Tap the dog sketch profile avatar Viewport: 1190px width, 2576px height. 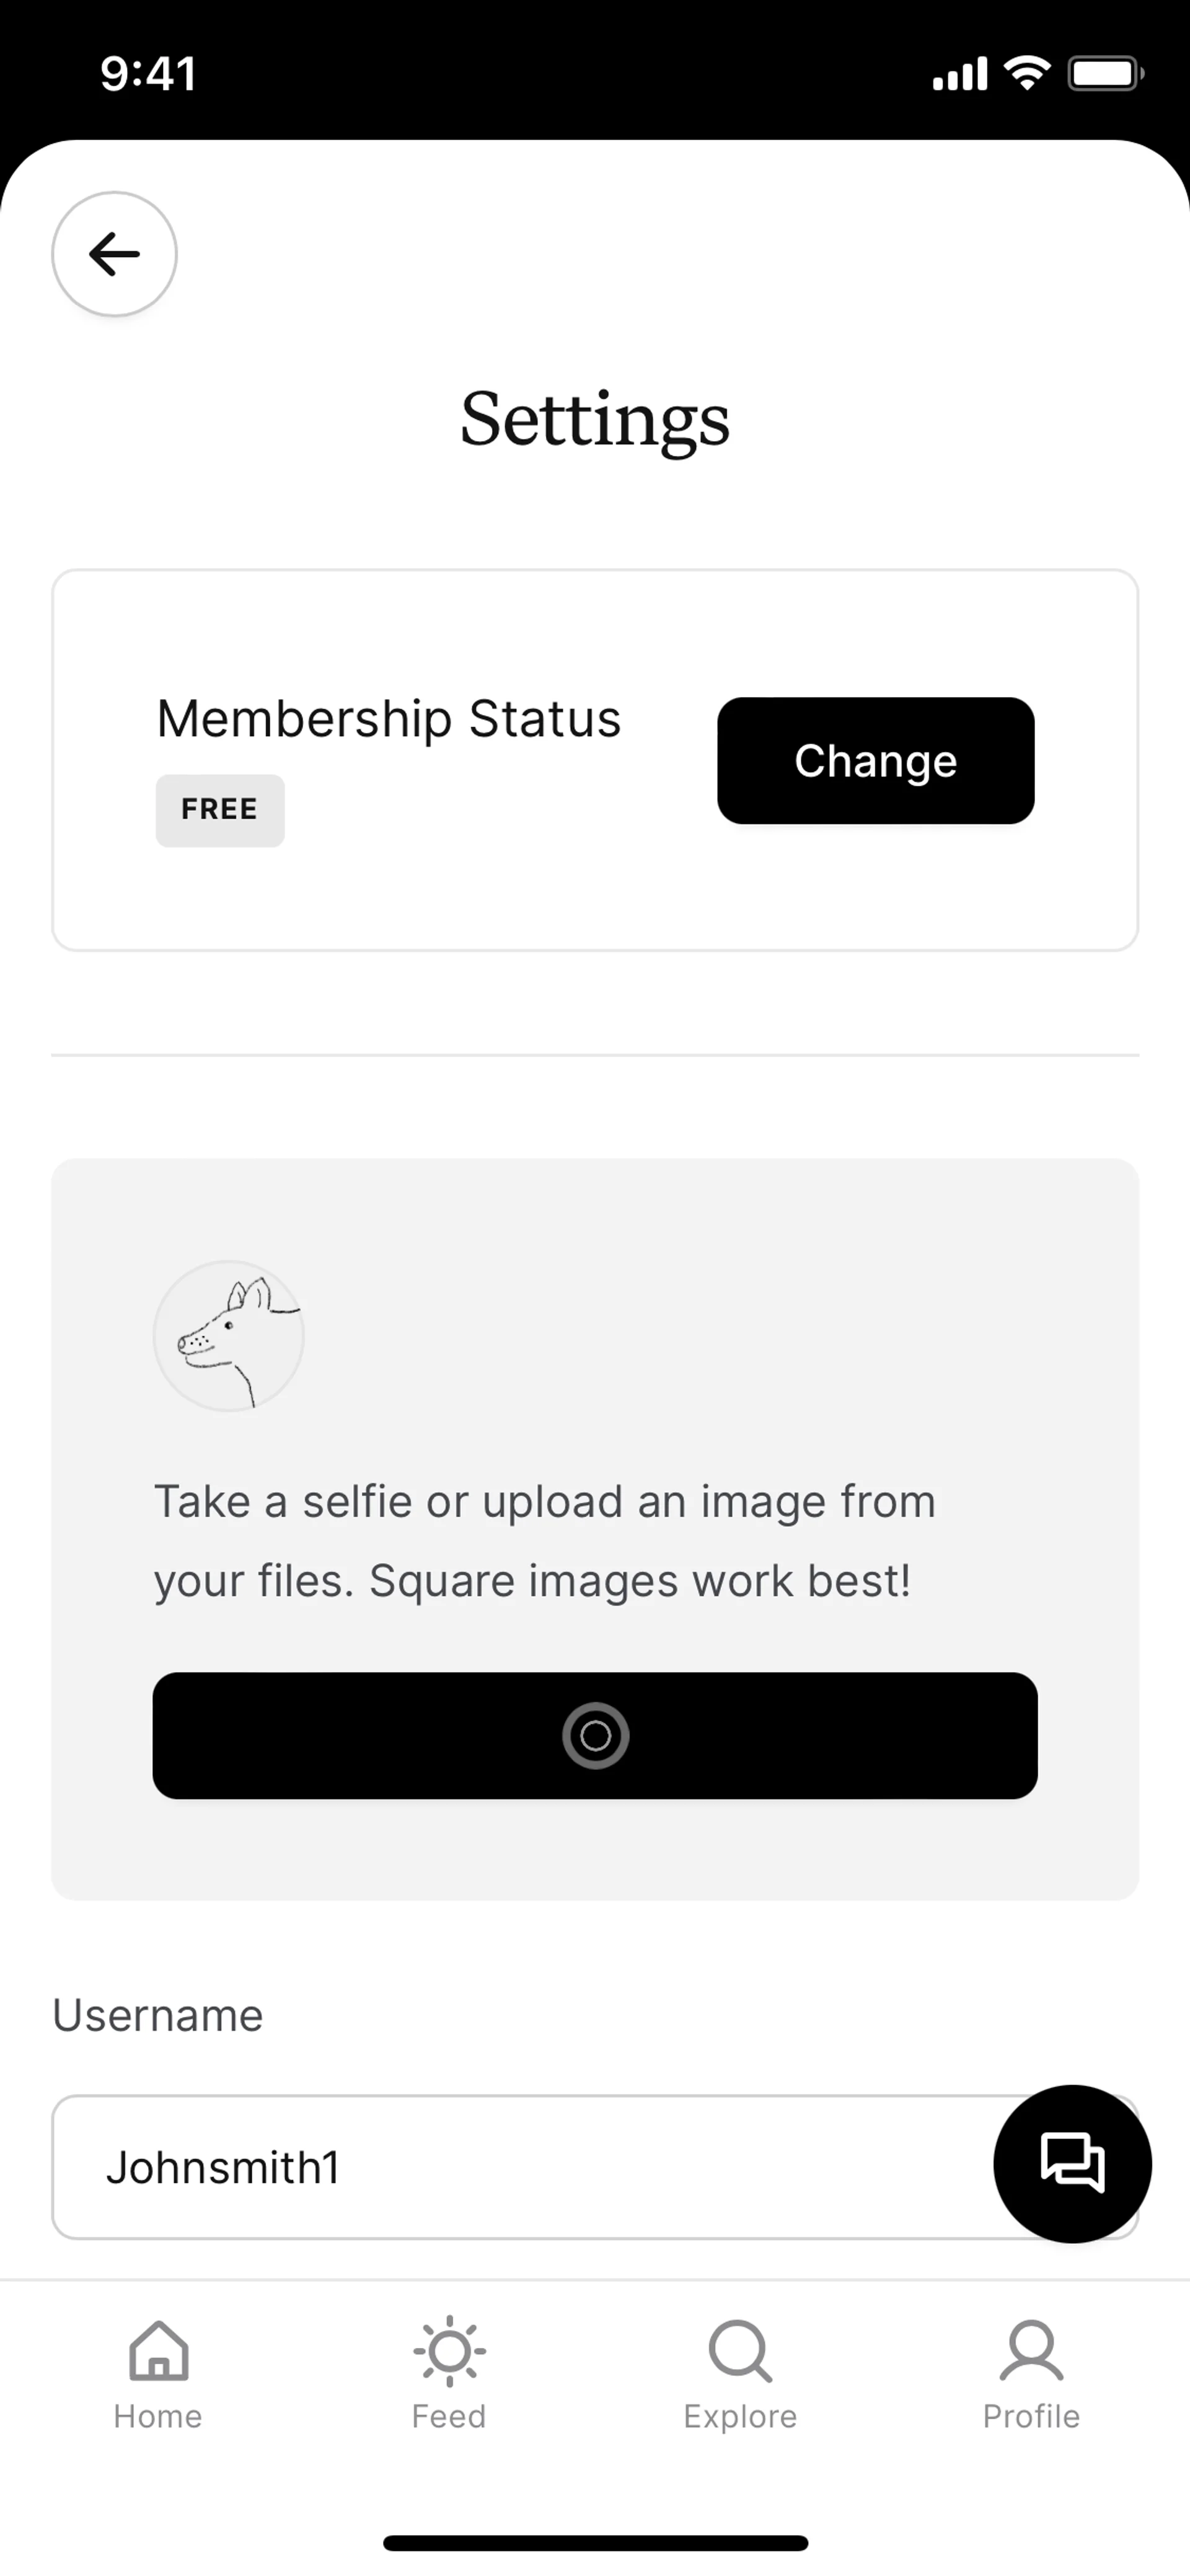point(229,1335)
